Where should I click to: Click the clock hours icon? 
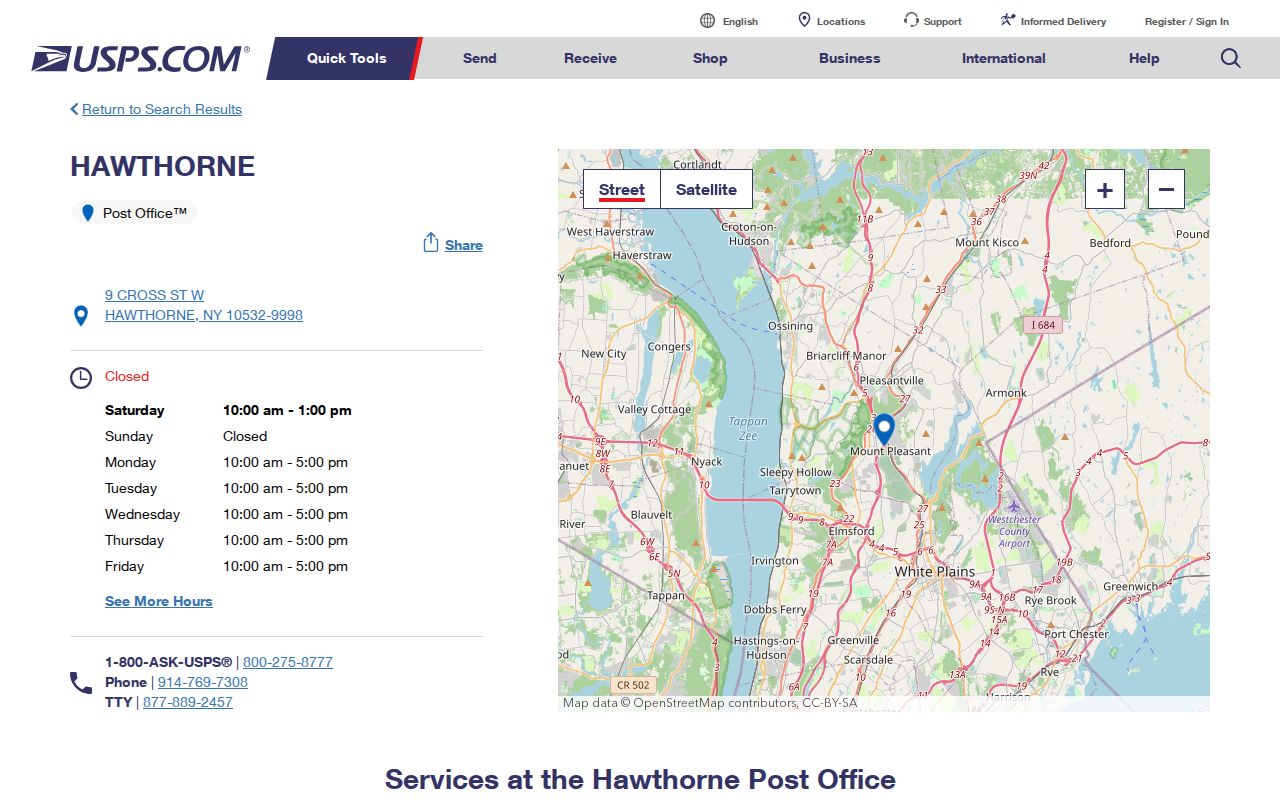81,378
